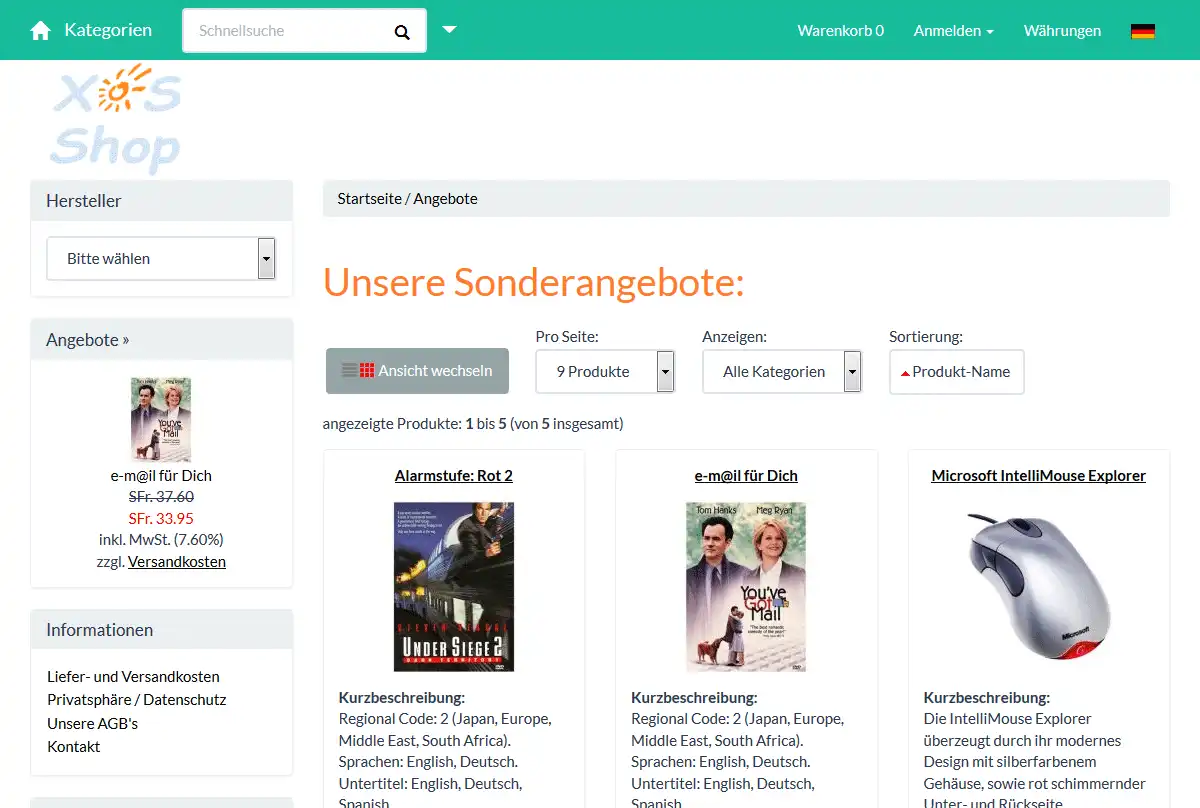Open Liefer- und Versandkosten info
The height and width of the screenshot is (808, 1200).
133,677
